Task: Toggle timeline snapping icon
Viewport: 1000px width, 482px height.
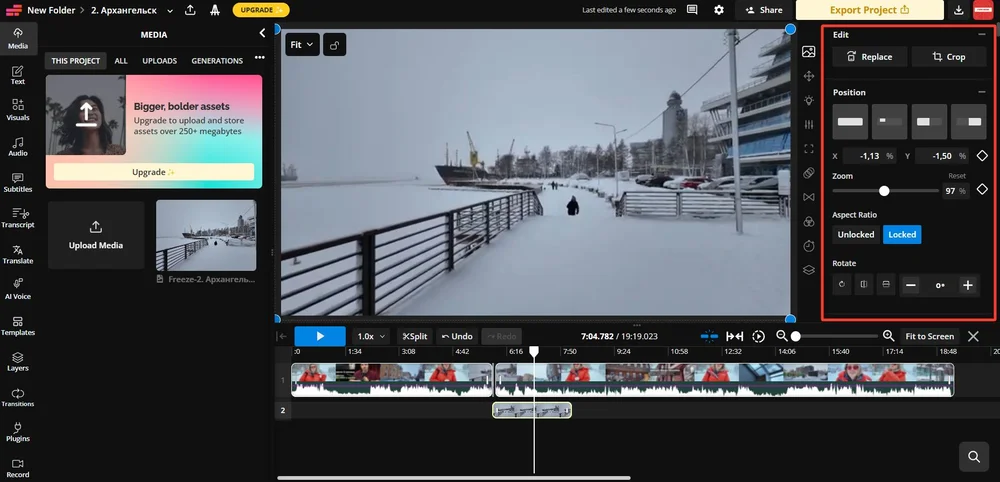Action: (x=709, y=337)
